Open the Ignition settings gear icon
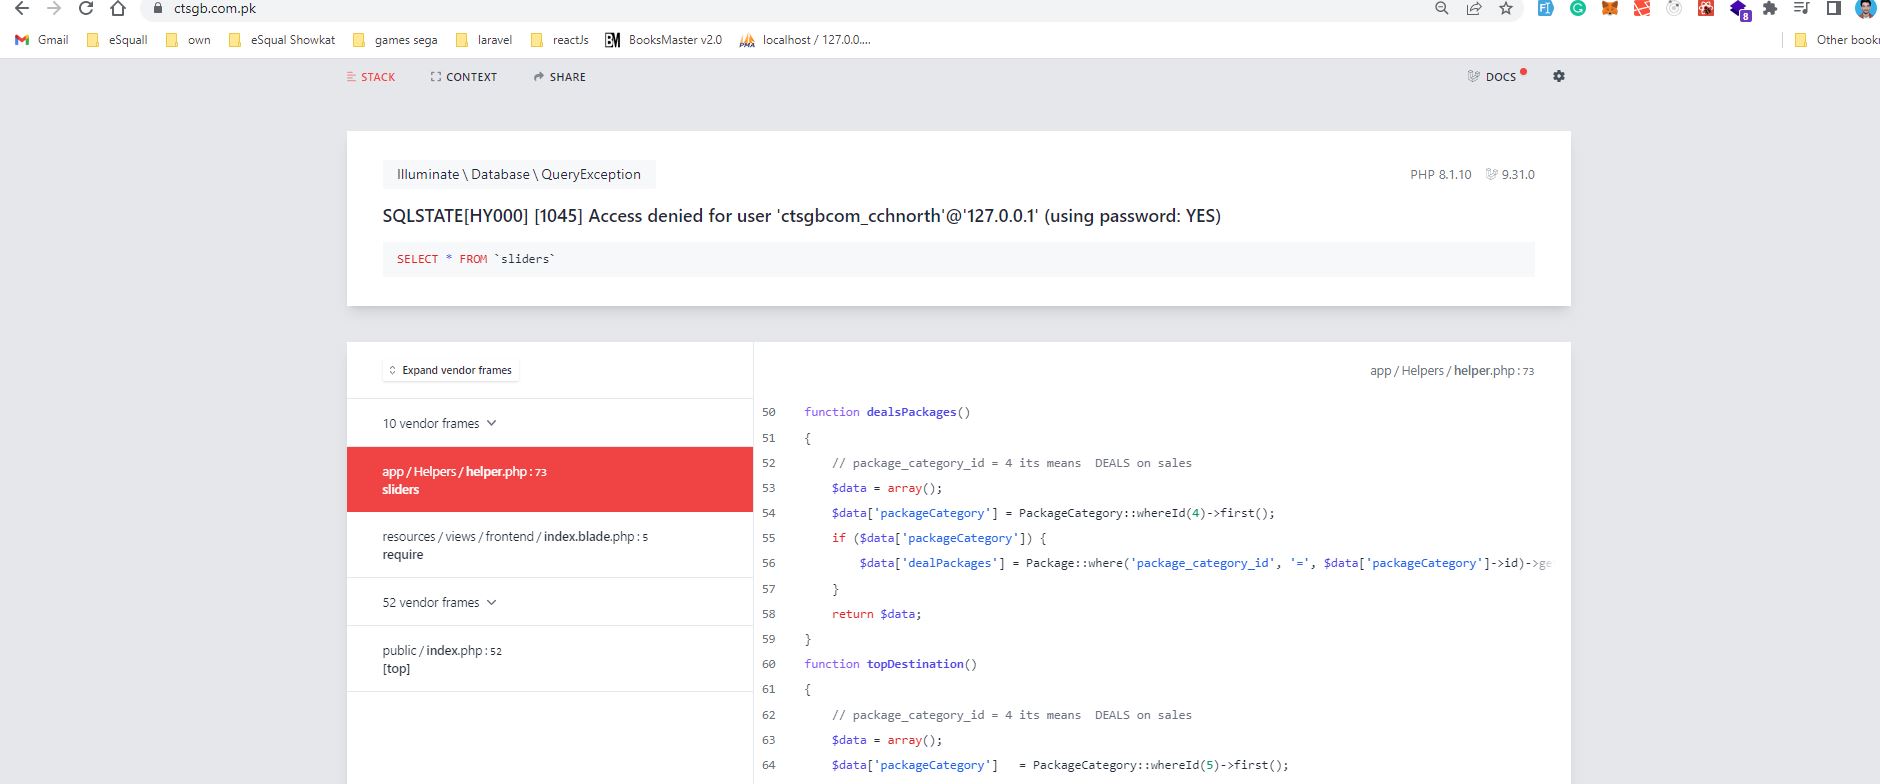The width and height of the screenshot is (1880, 784). [1558, 76]
